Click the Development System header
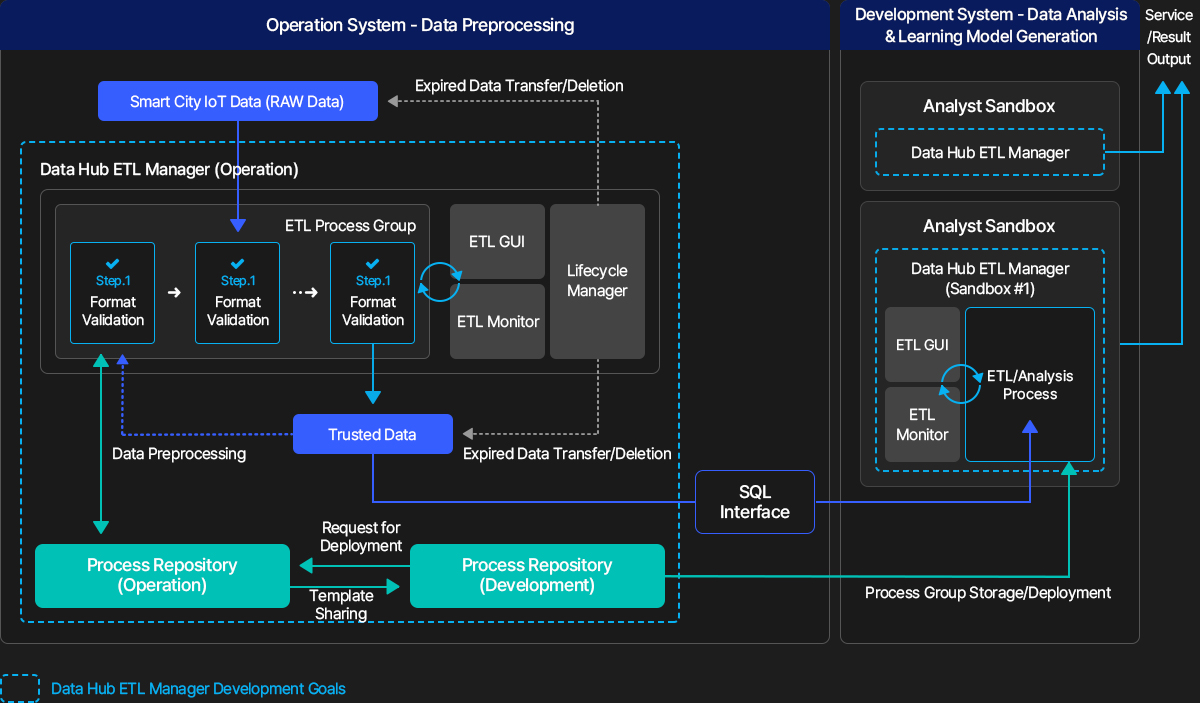The image size is (1200, 703). [990, 25]
